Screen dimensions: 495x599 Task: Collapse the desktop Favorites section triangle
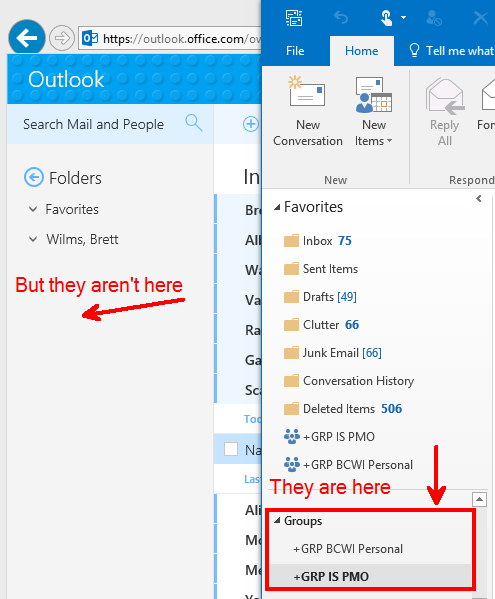277,207
